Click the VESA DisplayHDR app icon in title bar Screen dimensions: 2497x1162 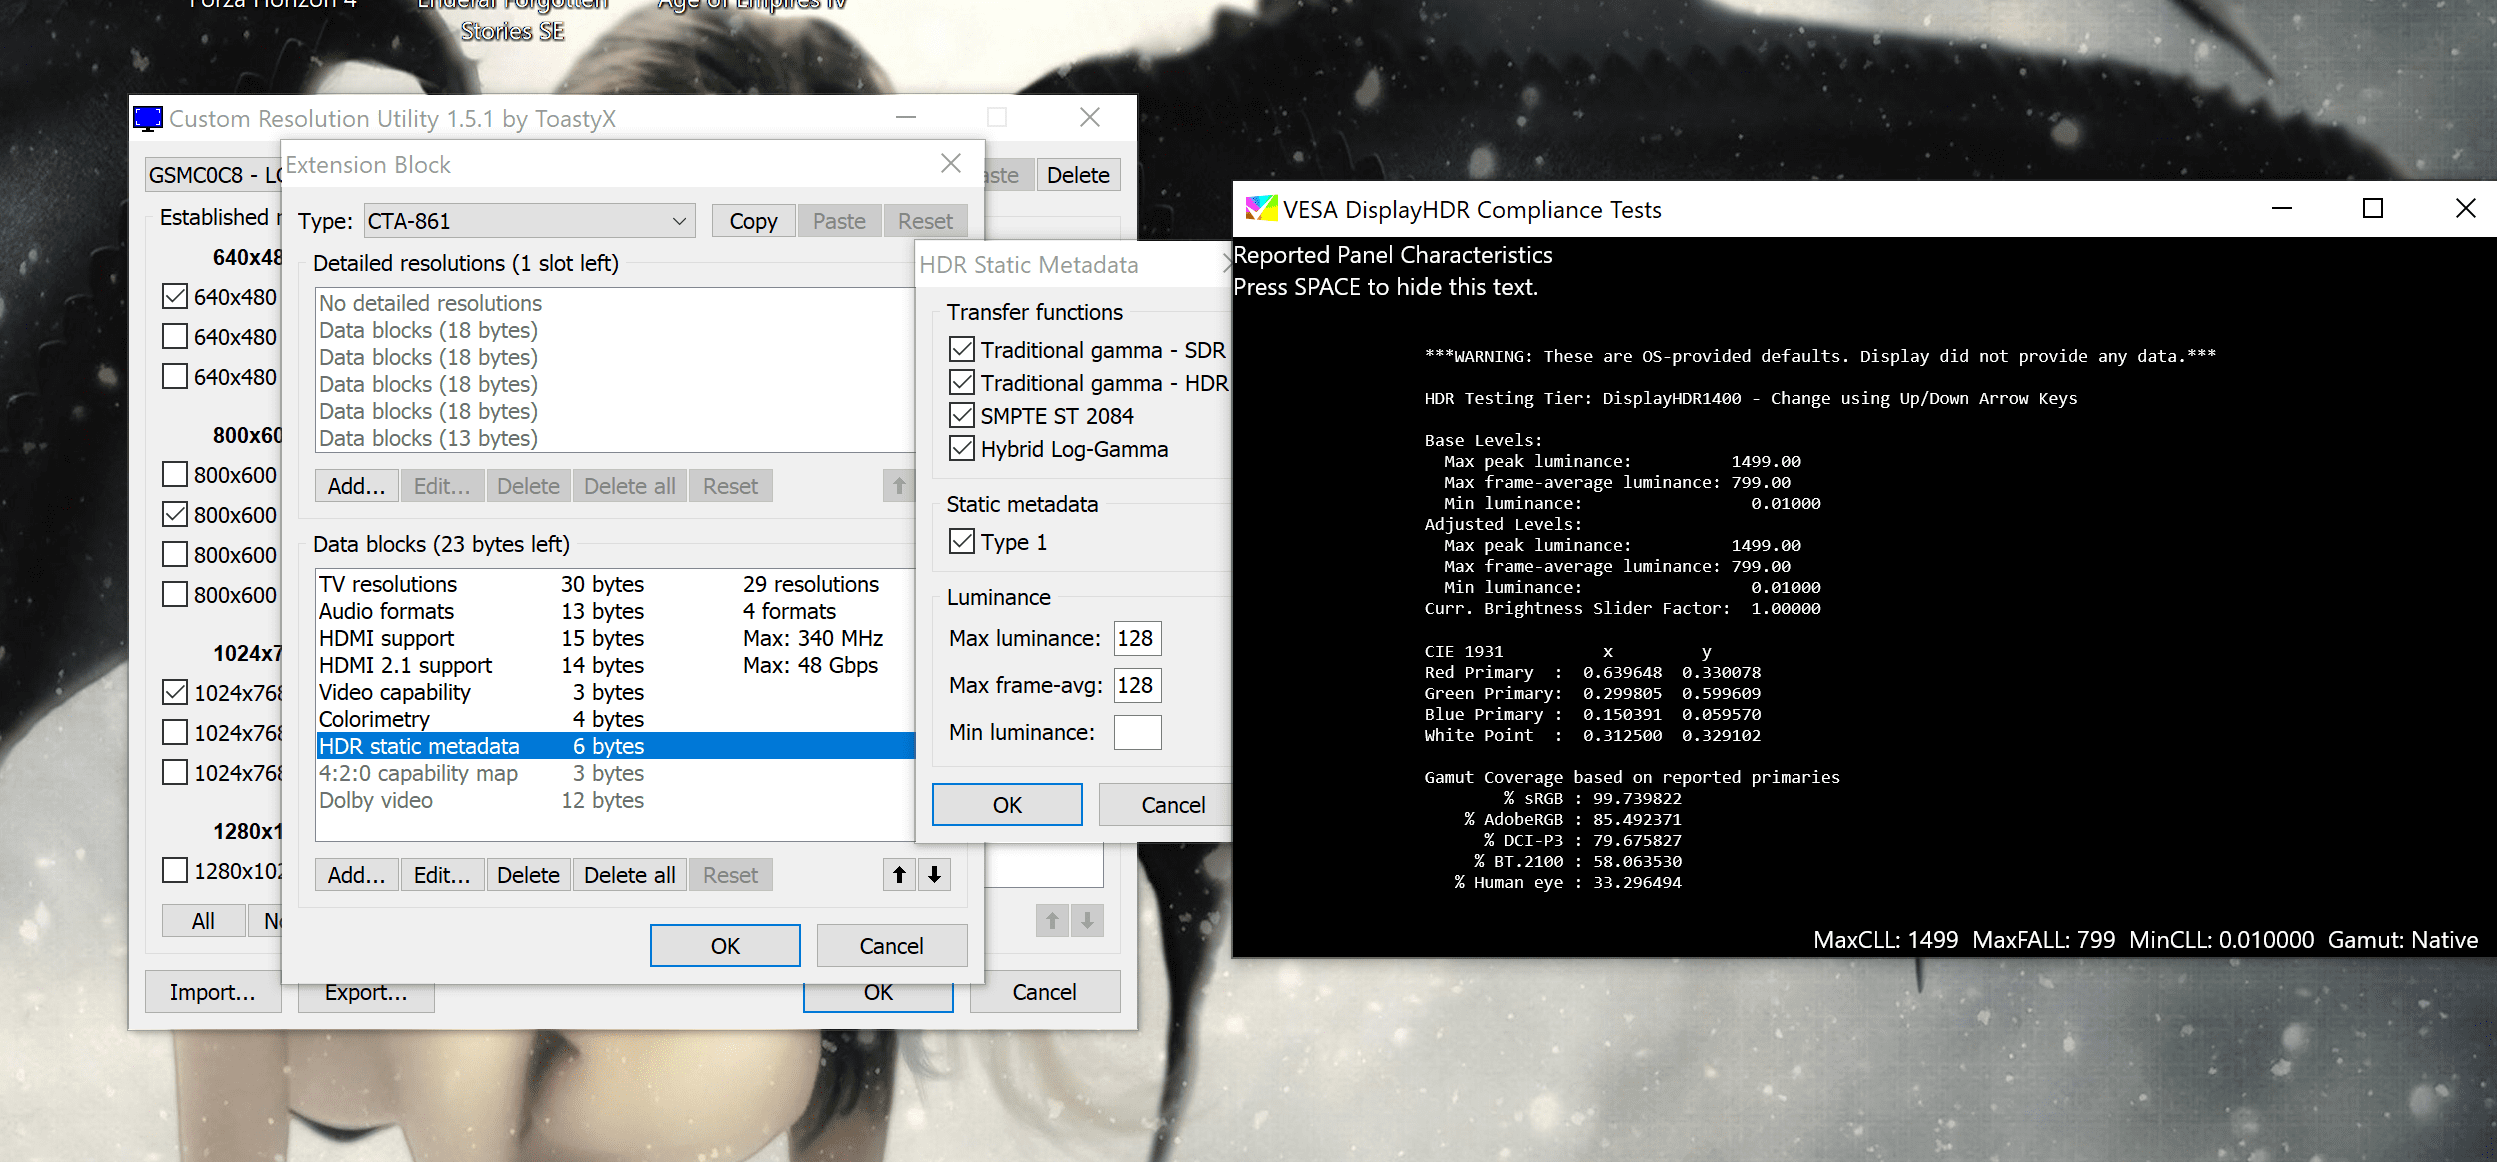(1260, 209)
